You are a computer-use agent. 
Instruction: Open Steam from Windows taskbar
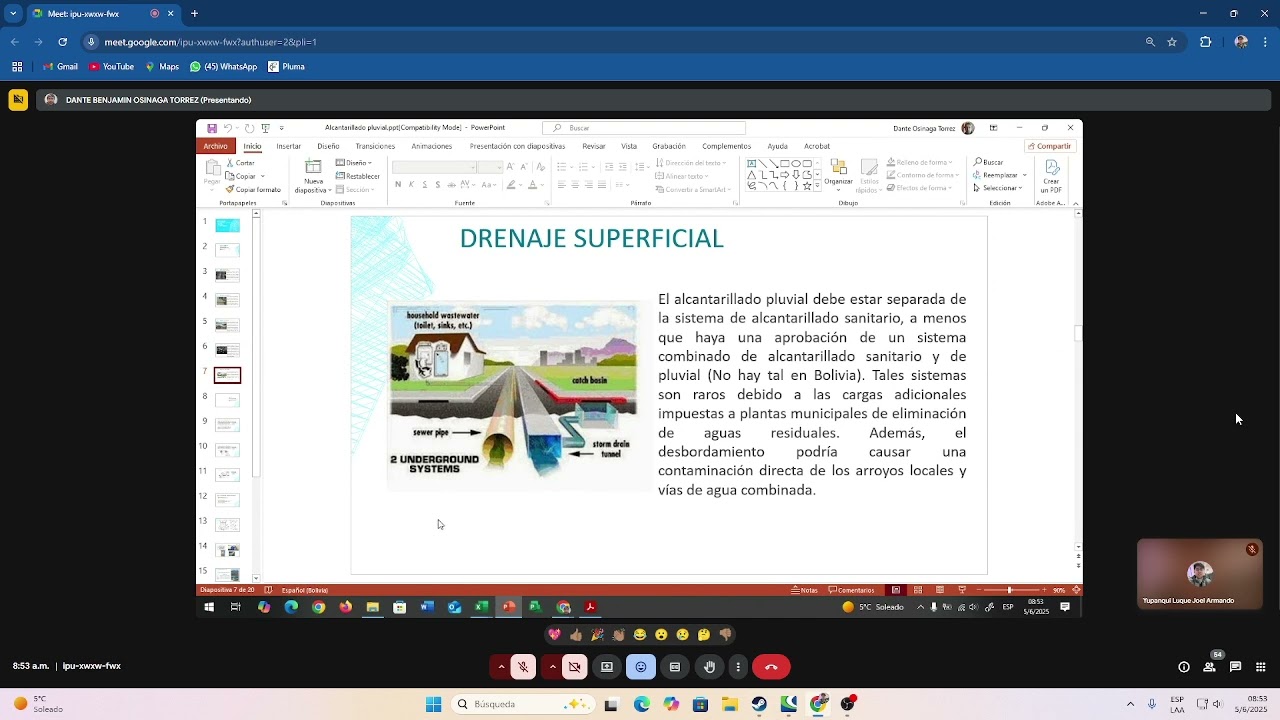click(760, 704)
